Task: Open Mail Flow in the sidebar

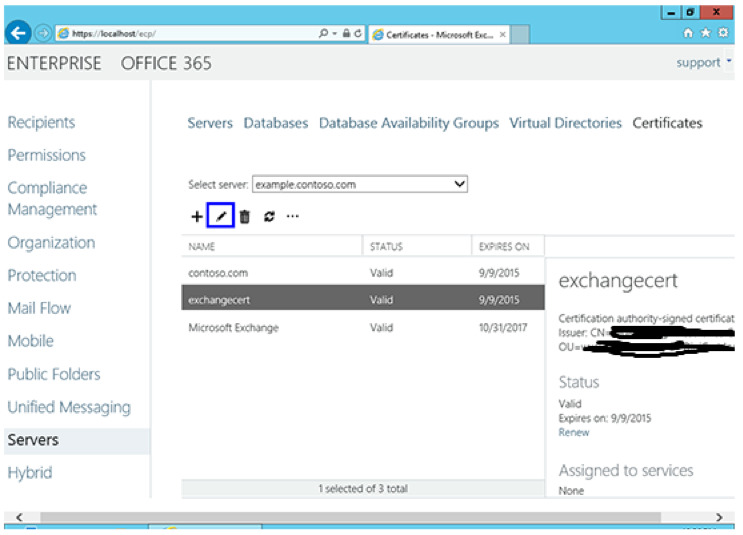Action: [39, 308]
